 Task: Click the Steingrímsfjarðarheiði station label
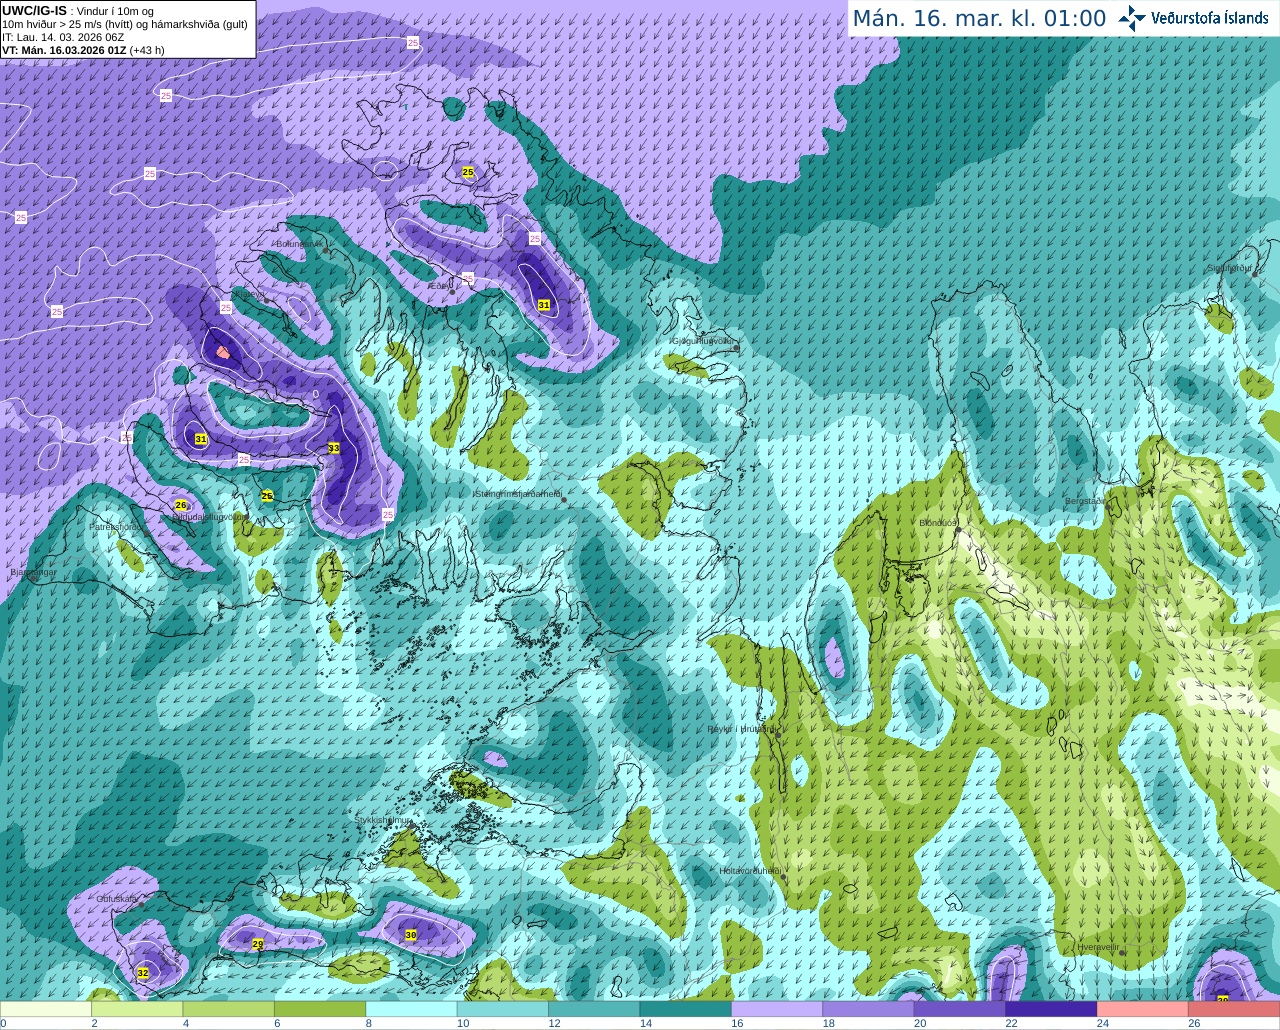click(x=518, y=493)
